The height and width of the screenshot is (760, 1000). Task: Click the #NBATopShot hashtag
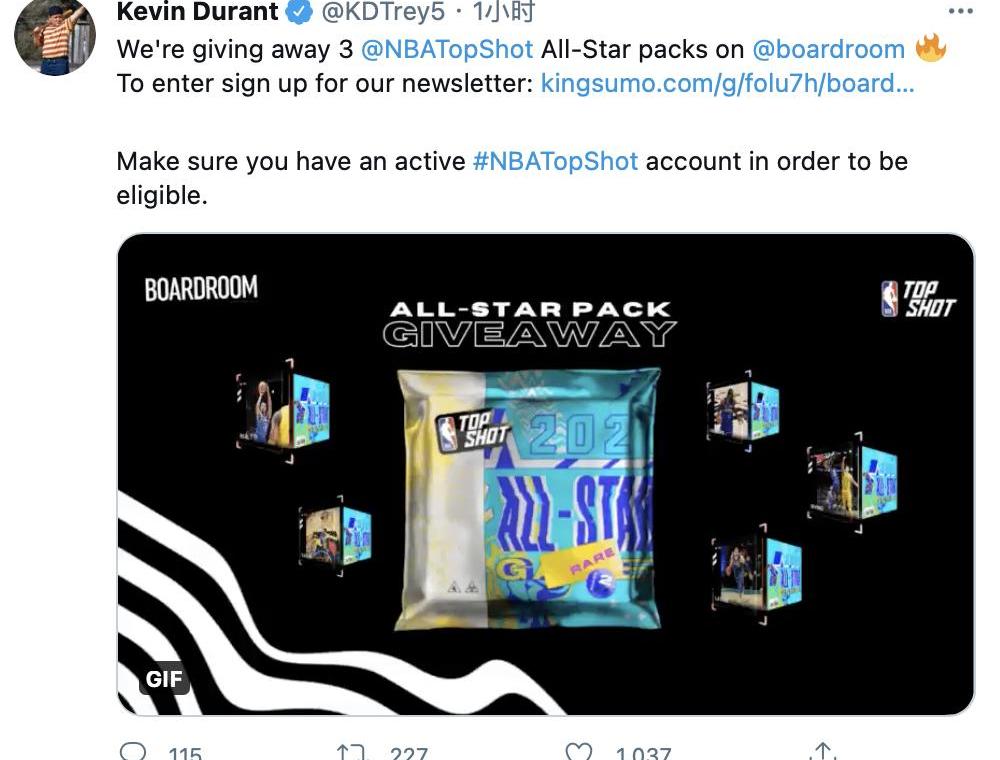(x=555, y=161)
